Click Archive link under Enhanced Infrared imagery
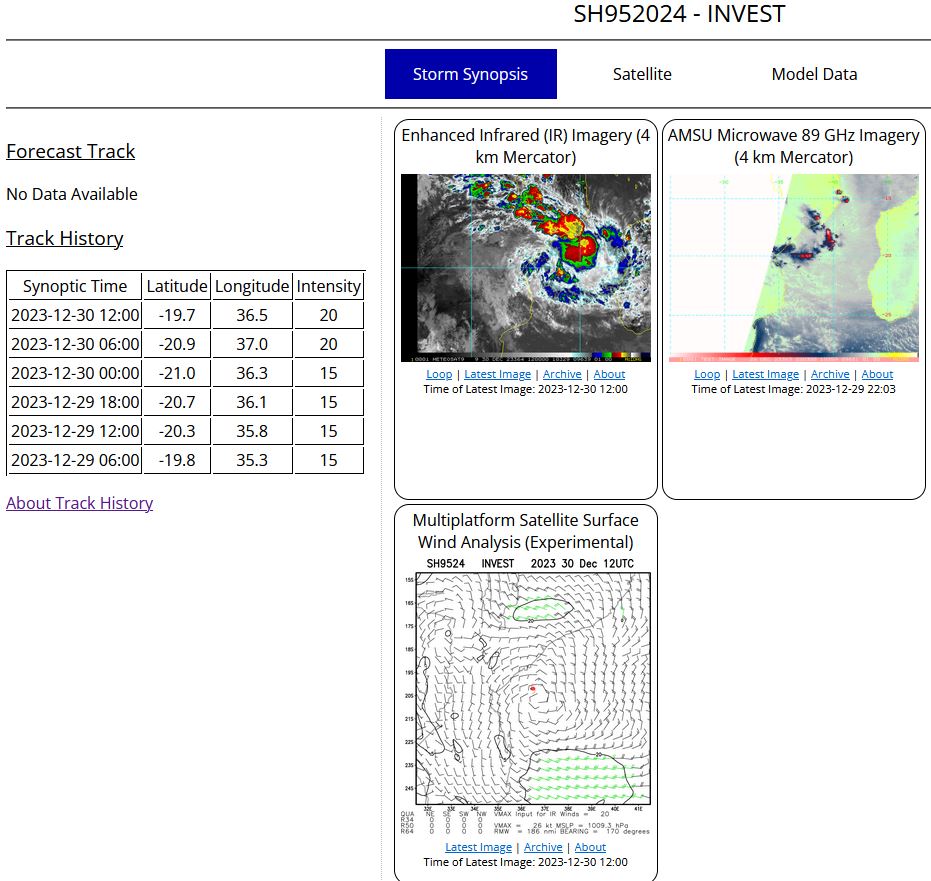The width and height of the screenshot is (931, 881). 562,374
